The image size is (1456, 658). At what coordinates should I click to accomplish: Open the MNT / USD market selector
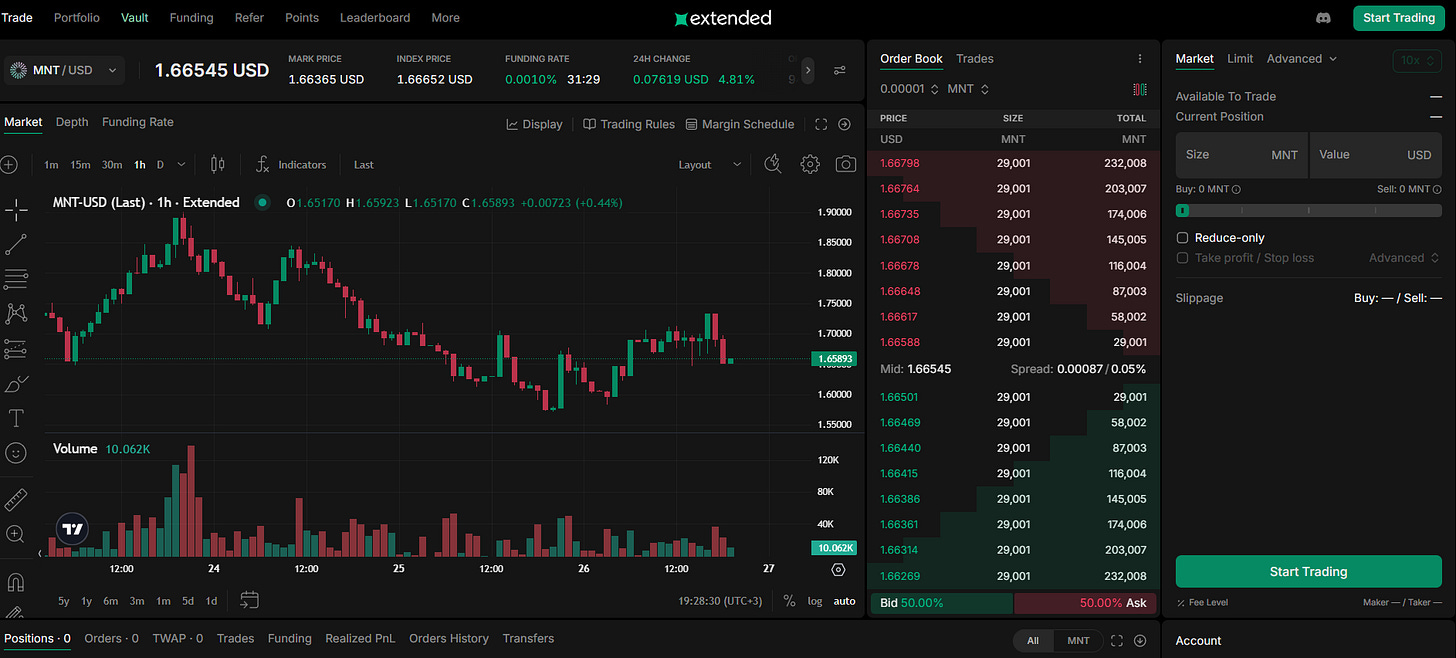[63, 70]
